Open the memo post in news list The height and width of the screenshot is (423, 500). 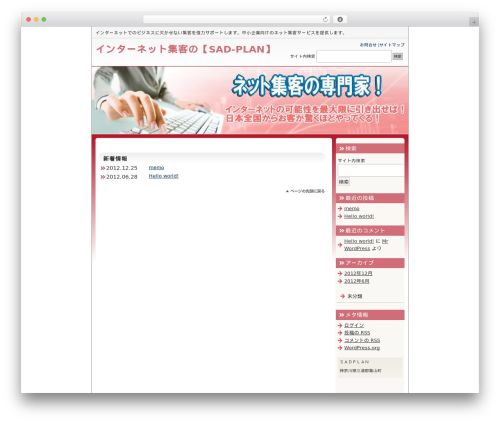[156, 167]
